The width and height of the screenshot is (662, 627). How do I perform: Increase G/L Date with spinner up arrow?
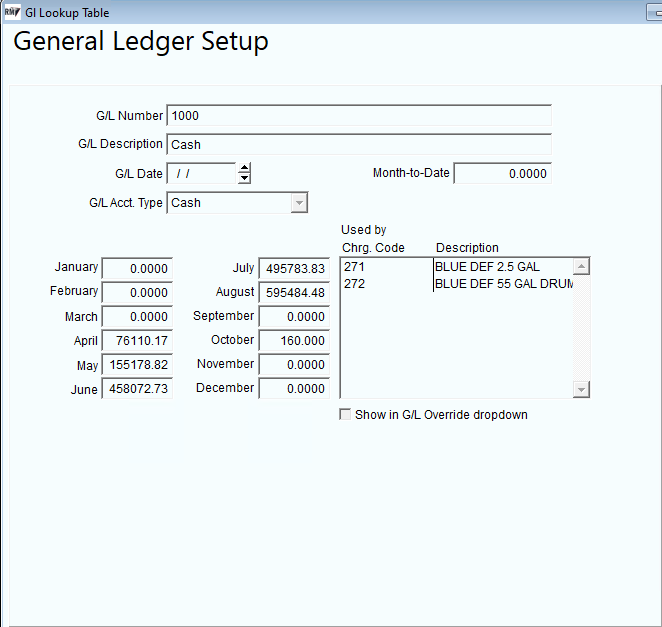point(244,168)
